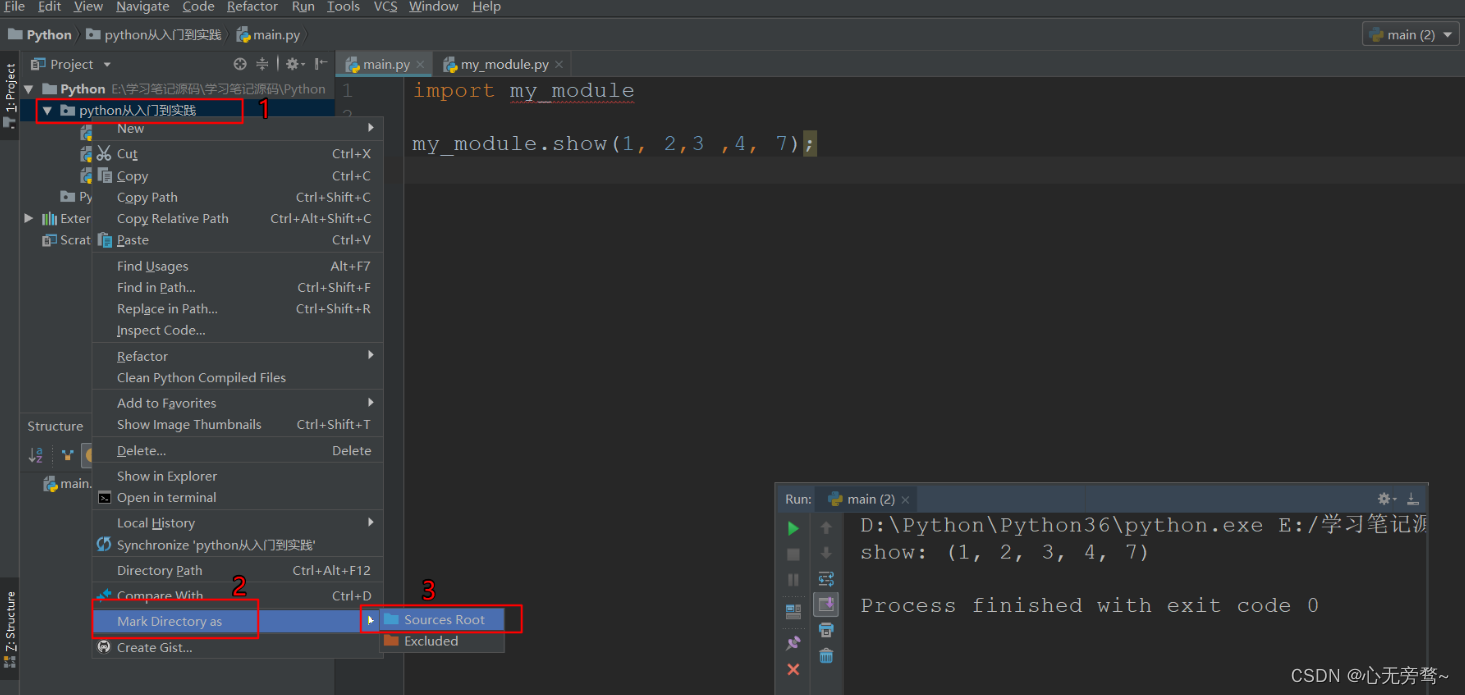Open the main (2) run configuration dropdown
This screenshot has width=1465, height=695.
(1410, 34)
